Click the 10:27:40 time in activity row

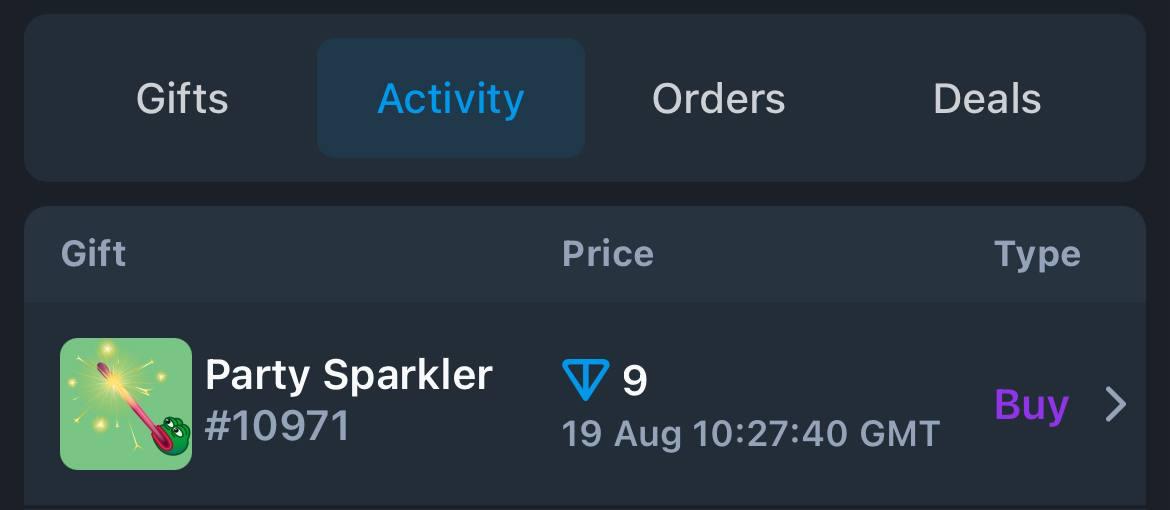click(x=771, y=435)
